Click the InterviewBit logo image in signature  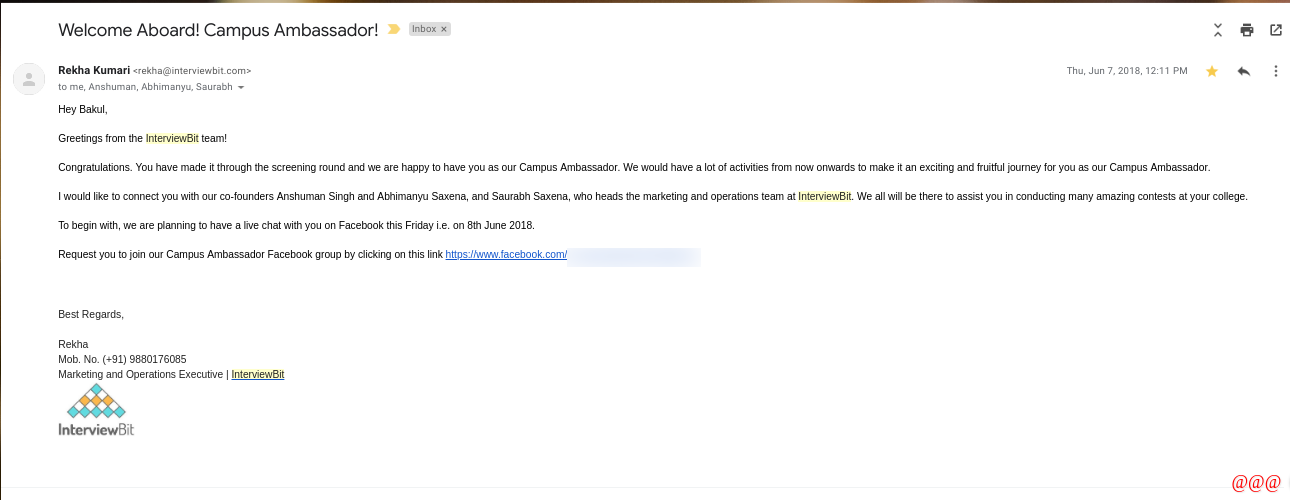[x=96, y=410]
